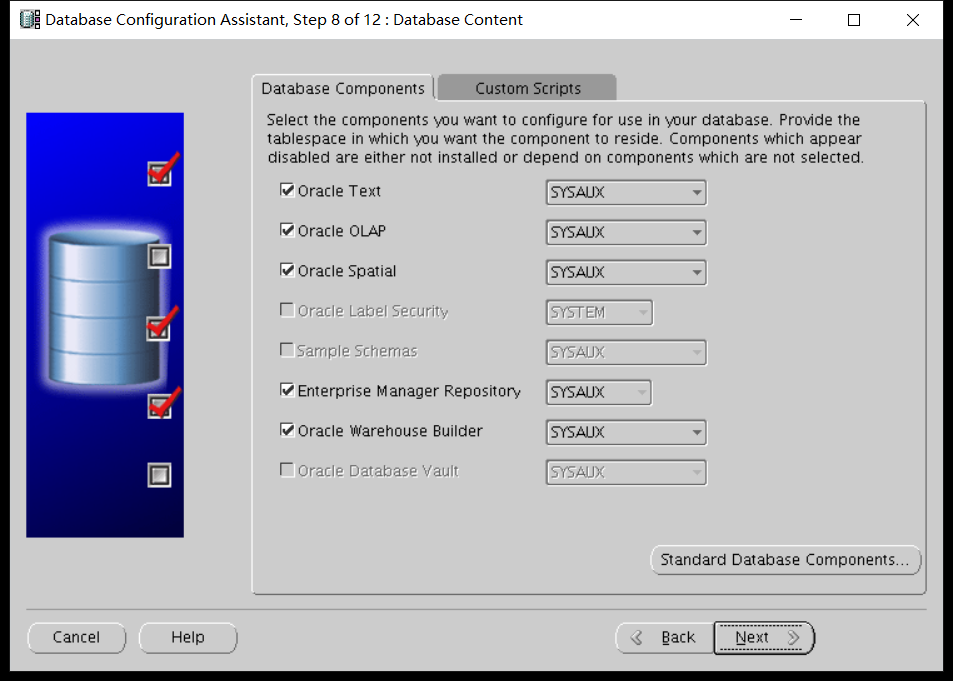Open the Oracle Warehouse Builder tablespace dropdown
Screen dimensions: 953x681
click(x=626, y=432)
